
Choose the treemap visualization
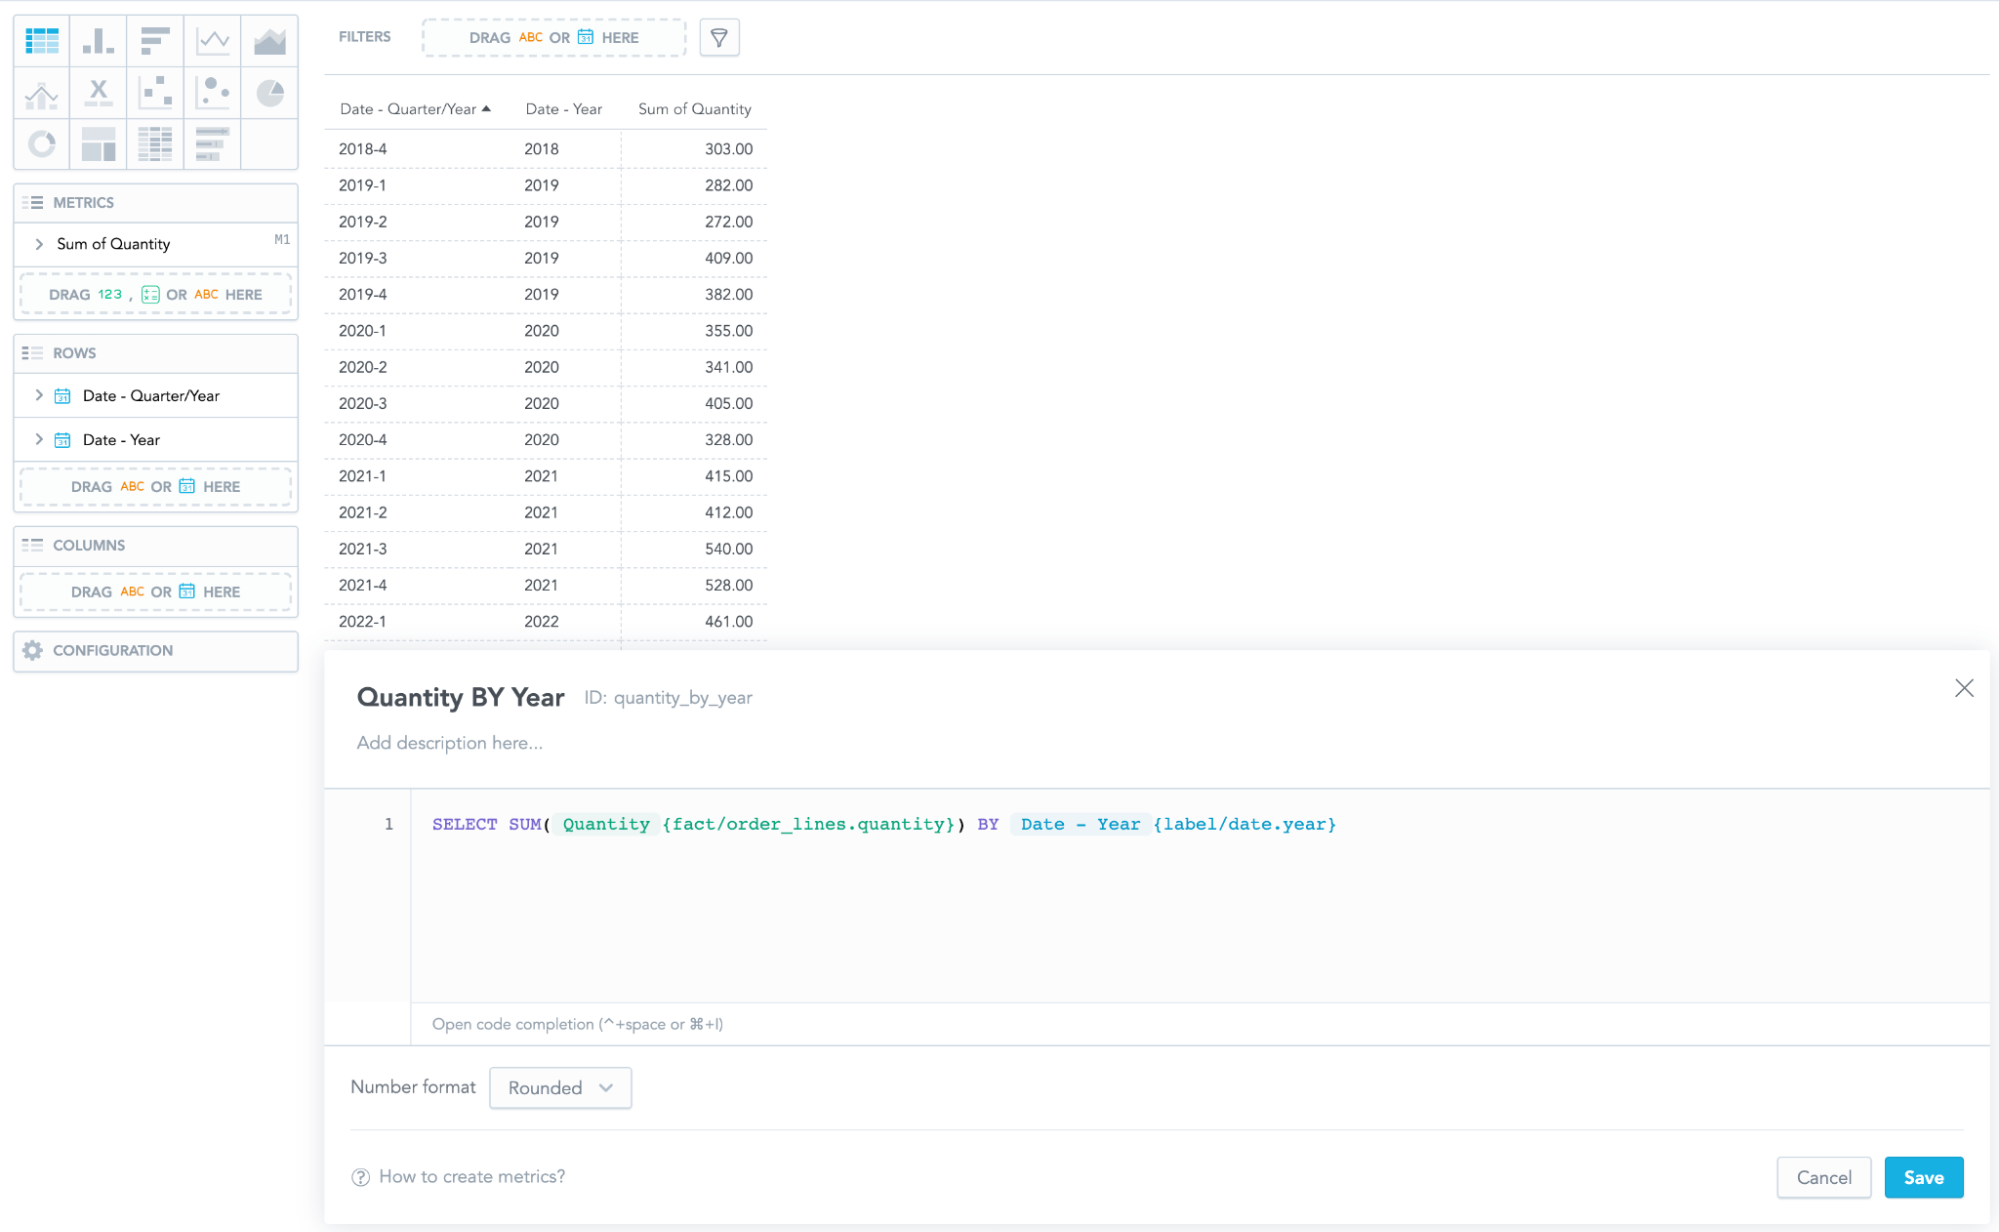point(98,145)
